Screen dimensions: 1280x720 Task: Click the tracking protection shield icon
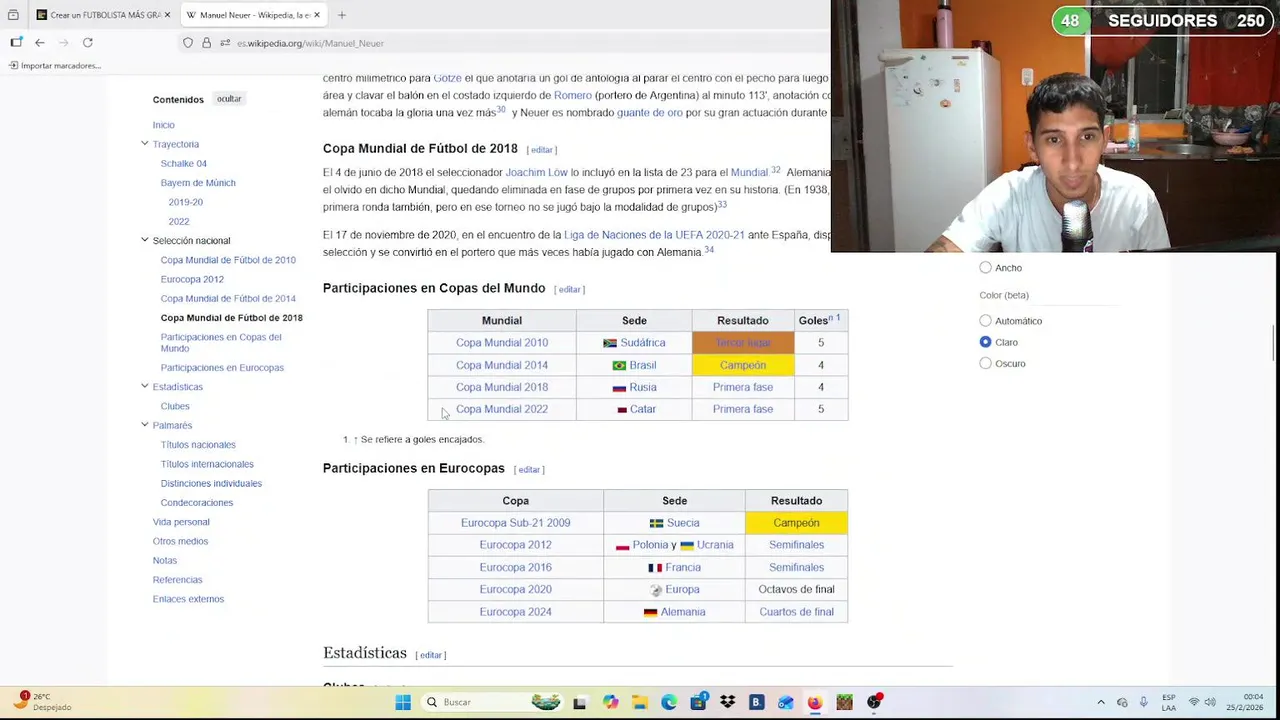[188, 43]
